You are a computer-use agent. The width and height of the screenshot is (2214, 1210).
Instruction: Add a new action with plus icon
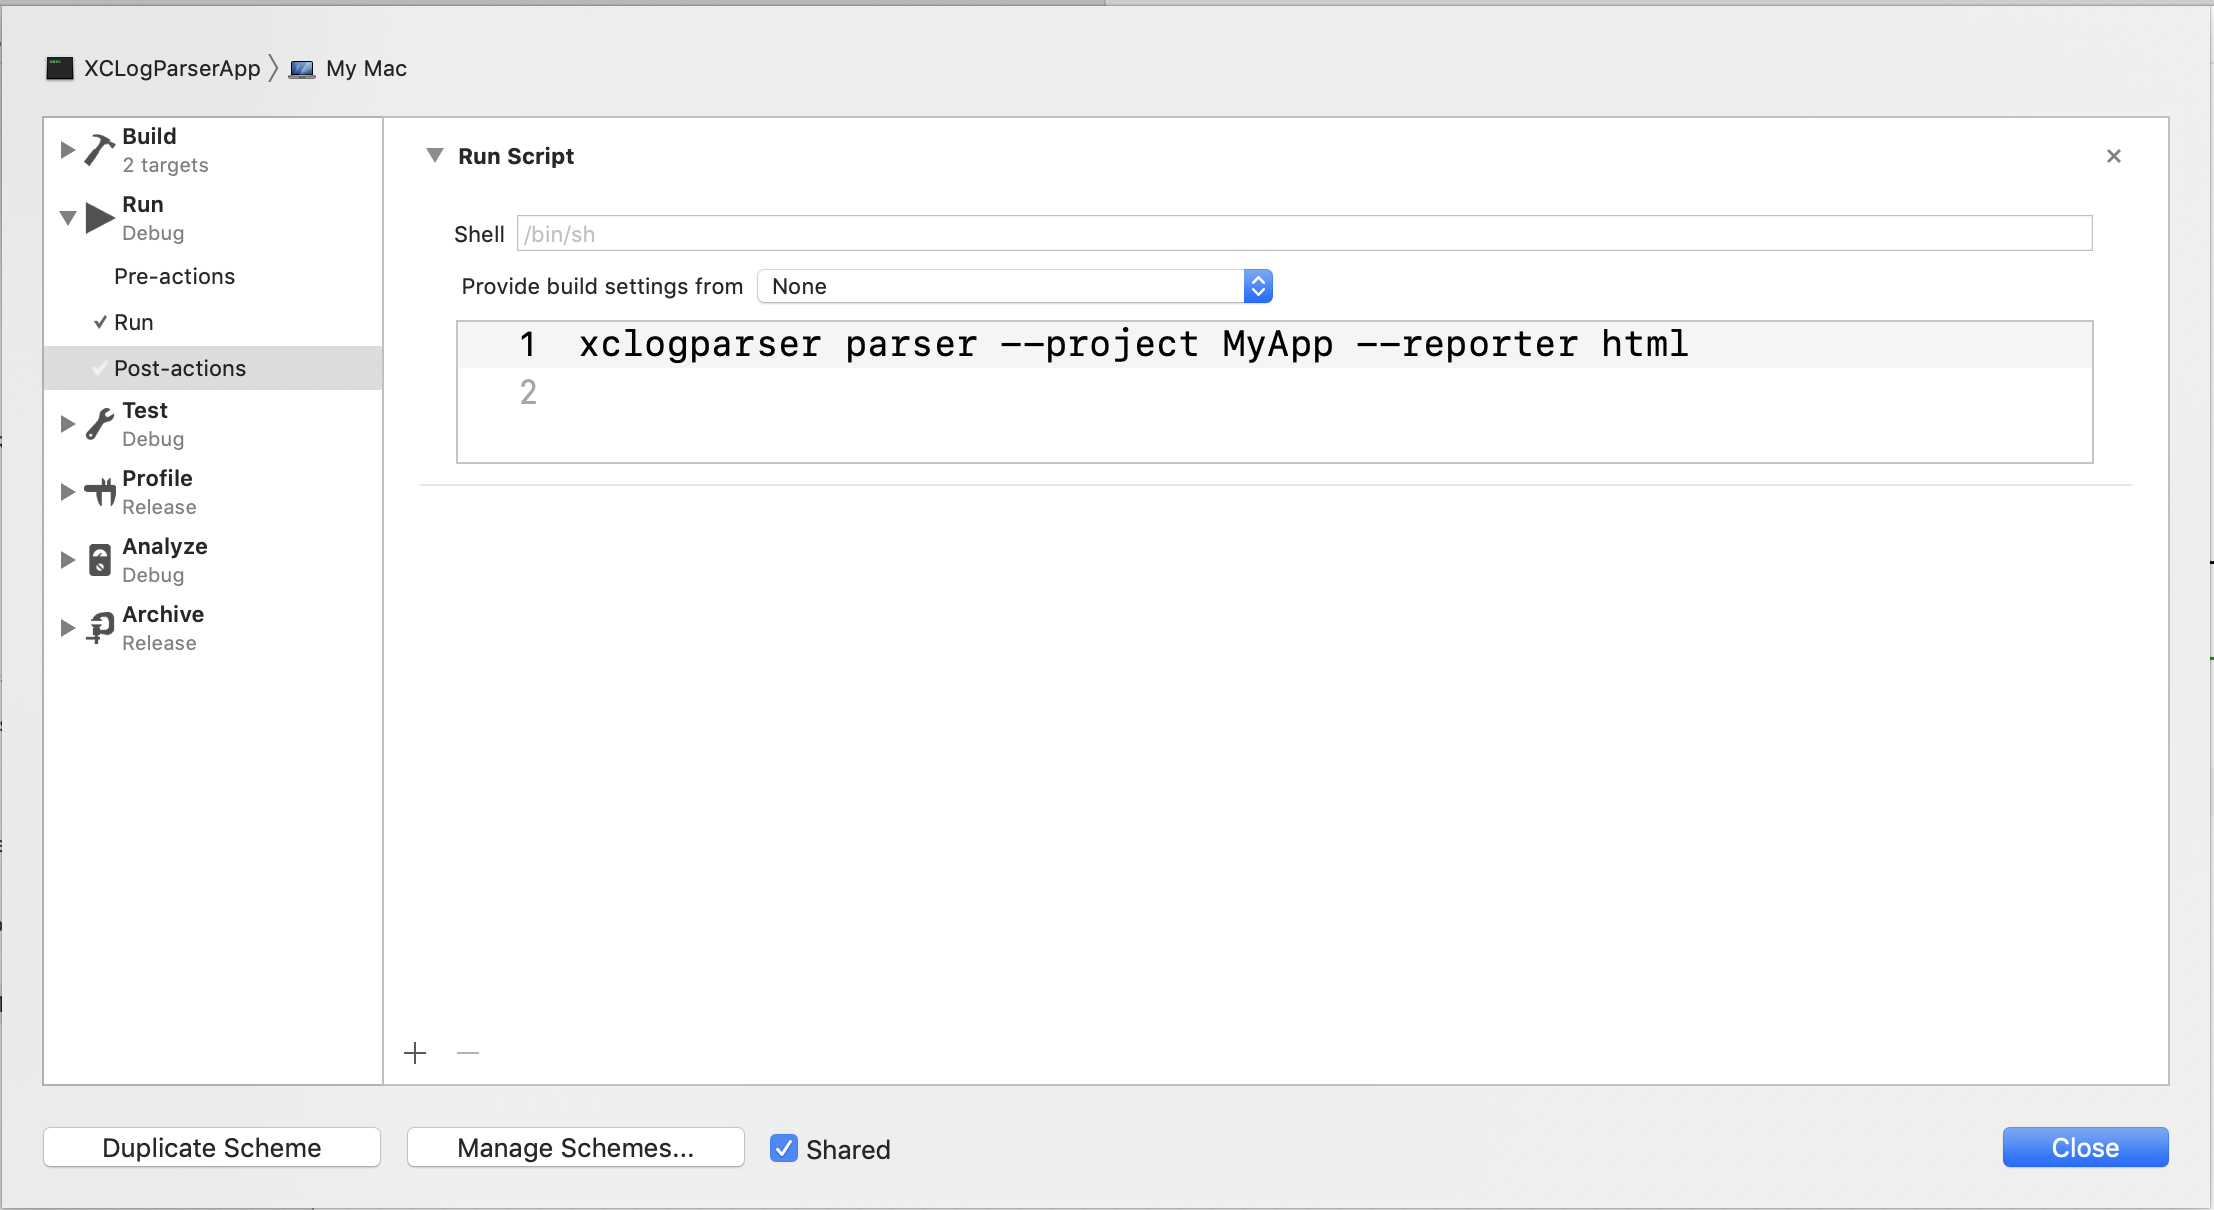tap(415, 1053)
